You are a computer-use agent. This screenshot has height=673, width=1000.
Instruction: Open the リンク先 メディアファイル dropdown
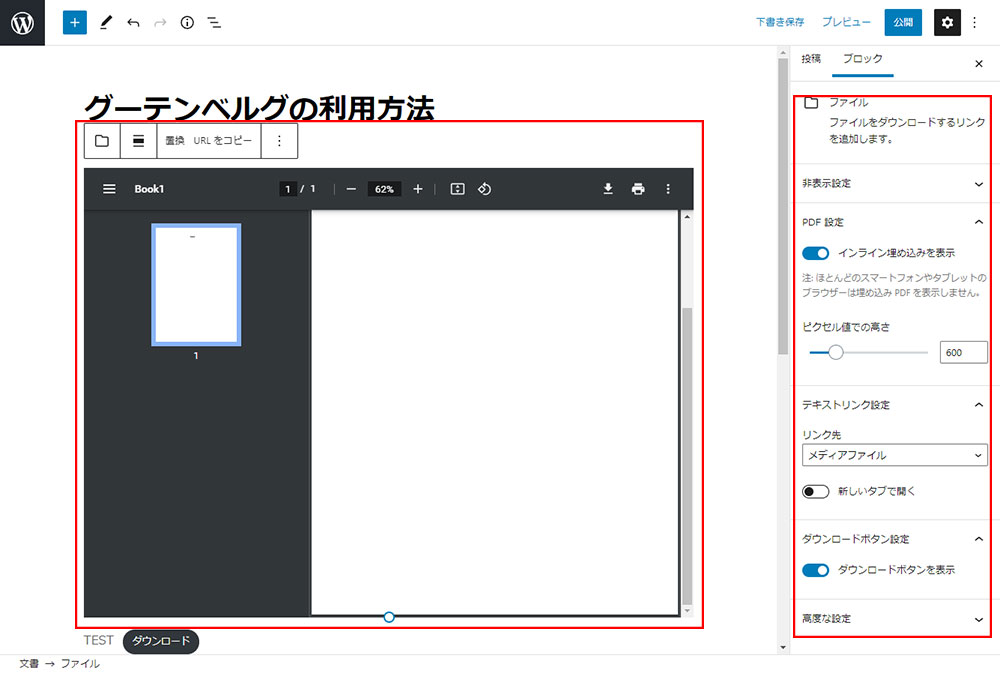(894, 455)
